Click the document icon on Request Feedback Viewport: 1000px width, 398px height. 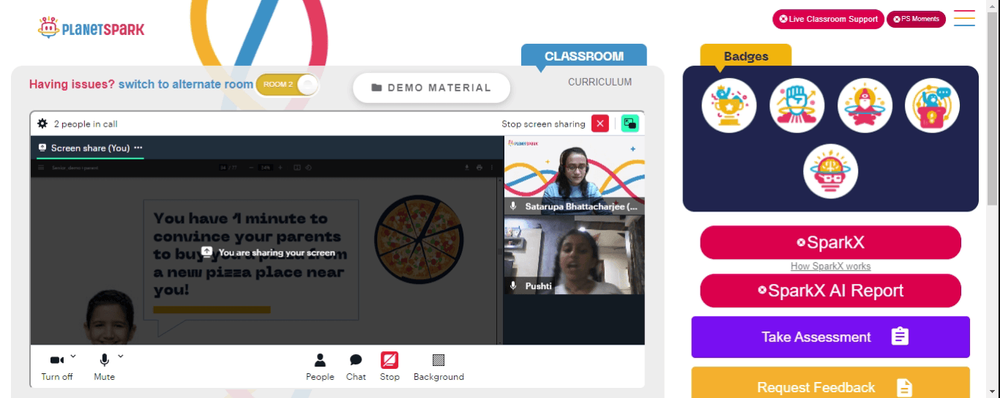[905, 387]
